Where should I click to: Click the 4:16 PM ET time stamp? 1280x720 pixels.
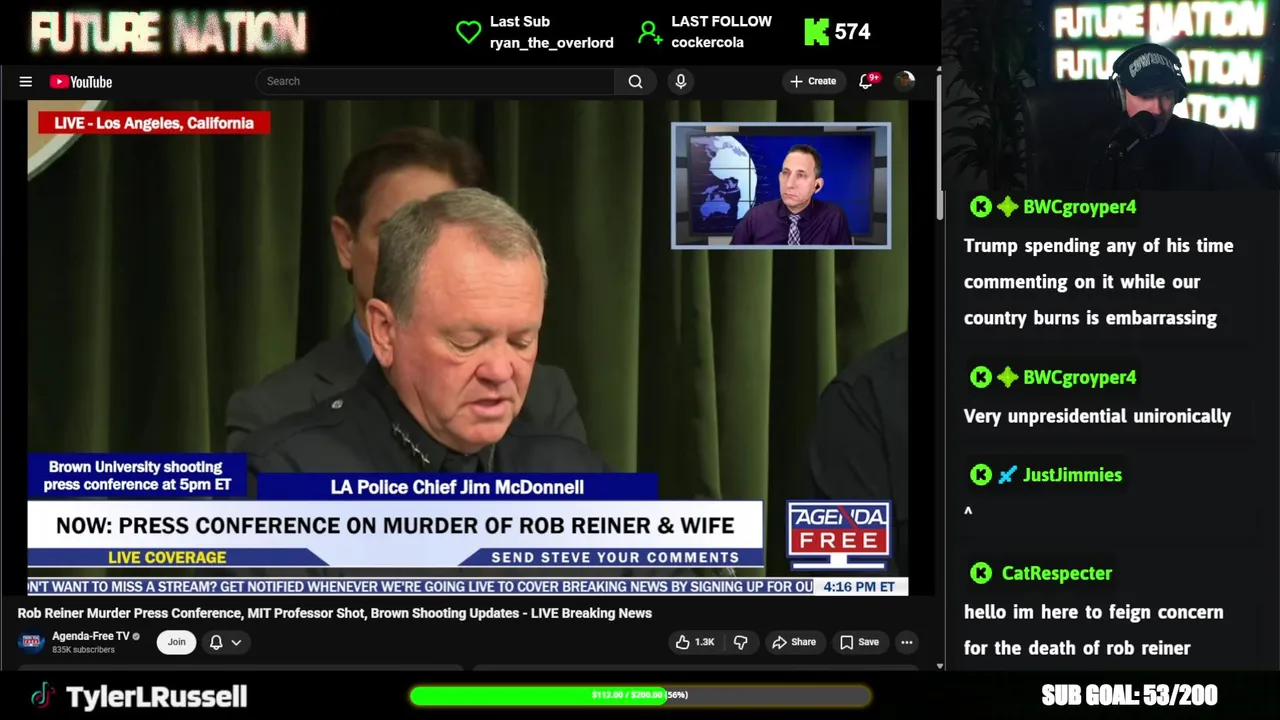click(x=859, y=587)
